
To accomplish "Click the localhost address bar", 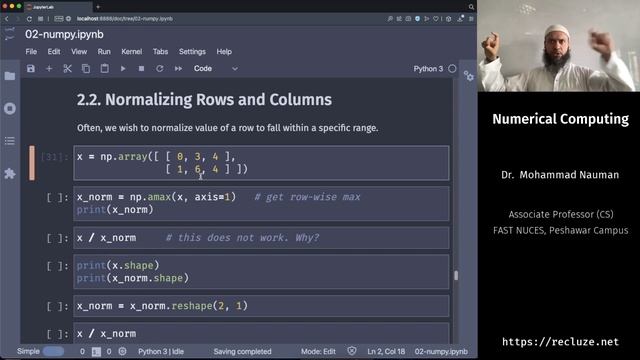I will pos(124,19).
